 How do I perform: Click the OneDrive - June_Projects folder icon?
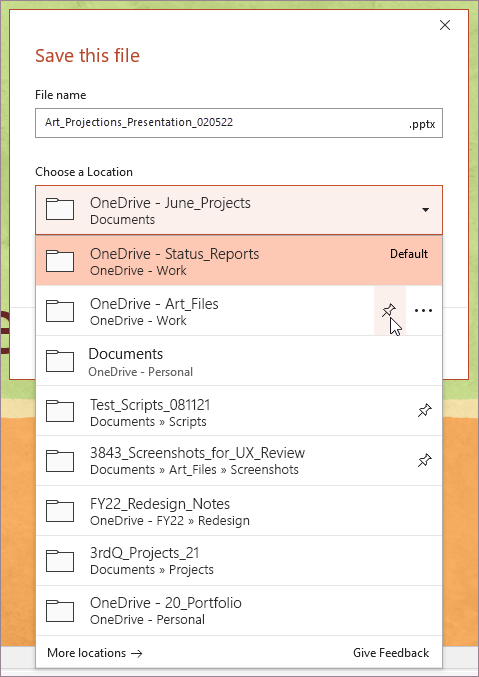pos(60,209)
